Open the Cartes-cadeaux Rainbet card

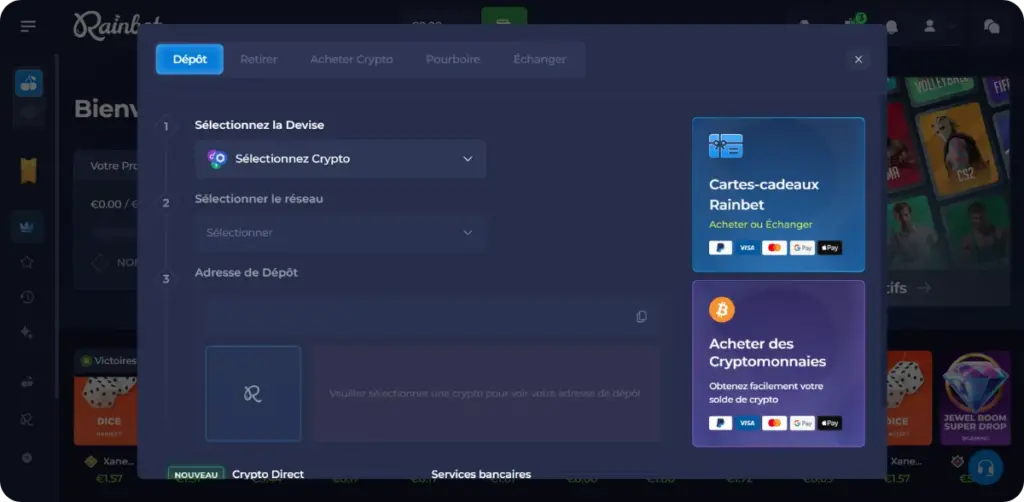click(x=778, y=195)
